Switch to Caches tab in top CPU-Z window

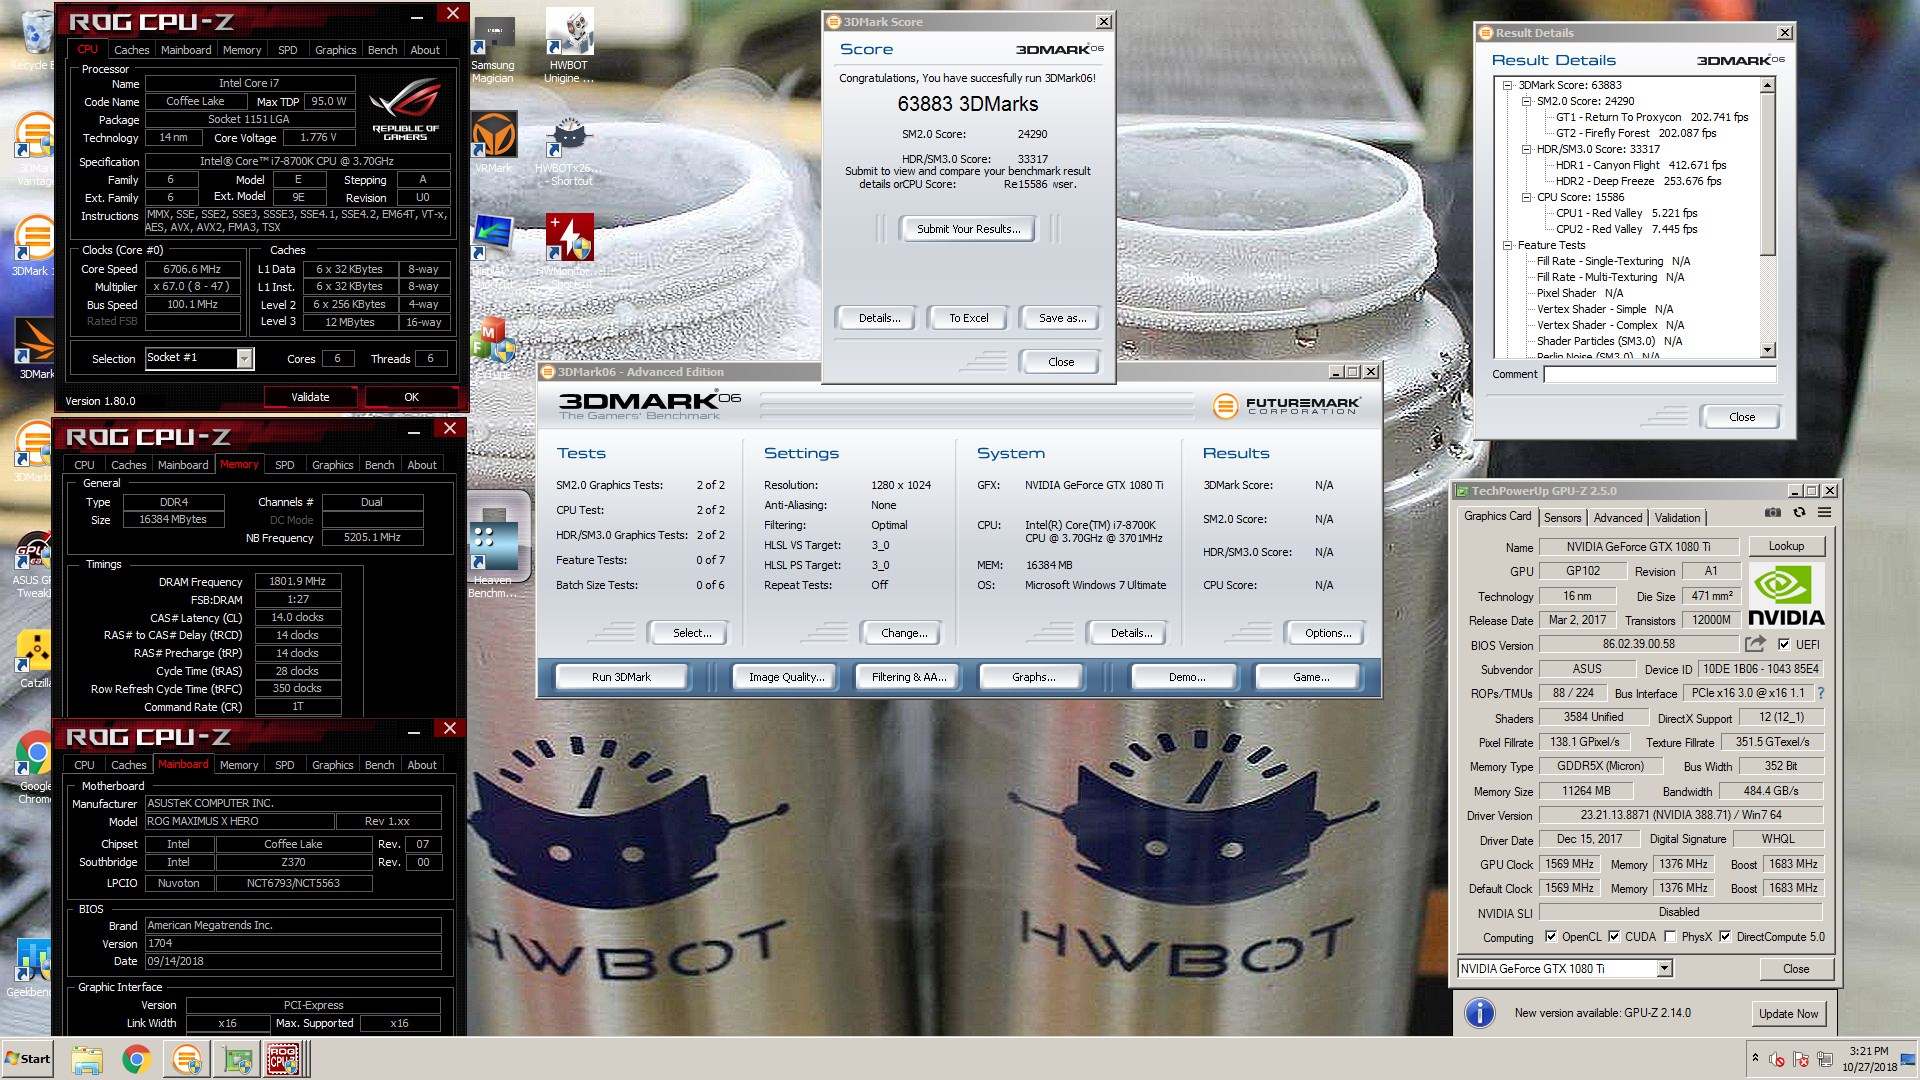[131, 50]
